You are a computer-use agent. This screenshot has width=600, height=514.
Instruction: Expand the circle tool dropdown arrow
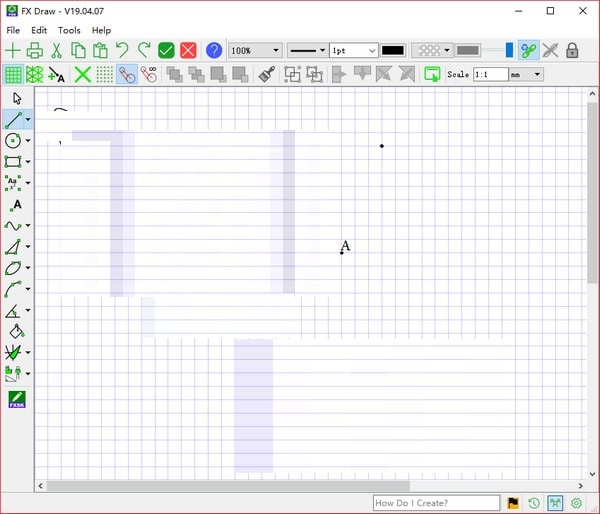28,141
